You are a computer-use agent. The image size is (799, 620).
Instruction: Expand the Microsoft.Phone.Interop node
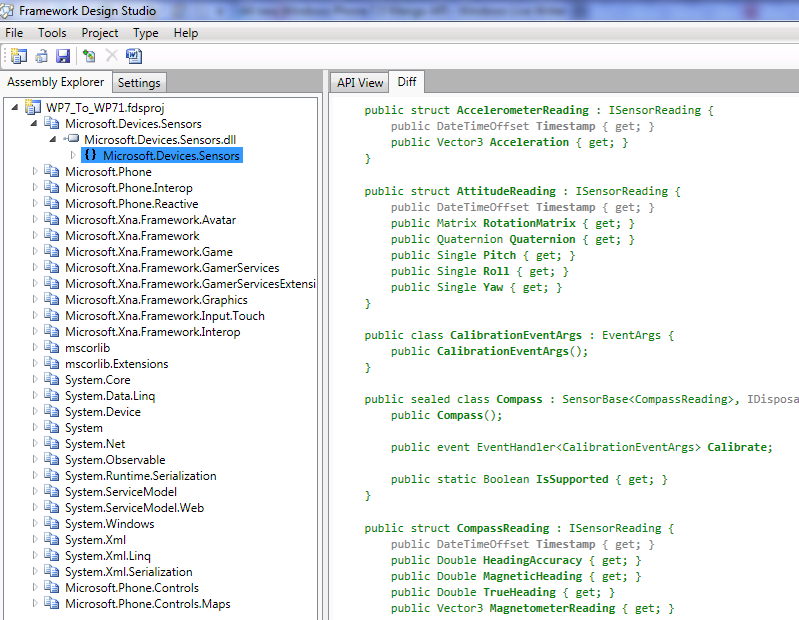(x=35, y=187)
